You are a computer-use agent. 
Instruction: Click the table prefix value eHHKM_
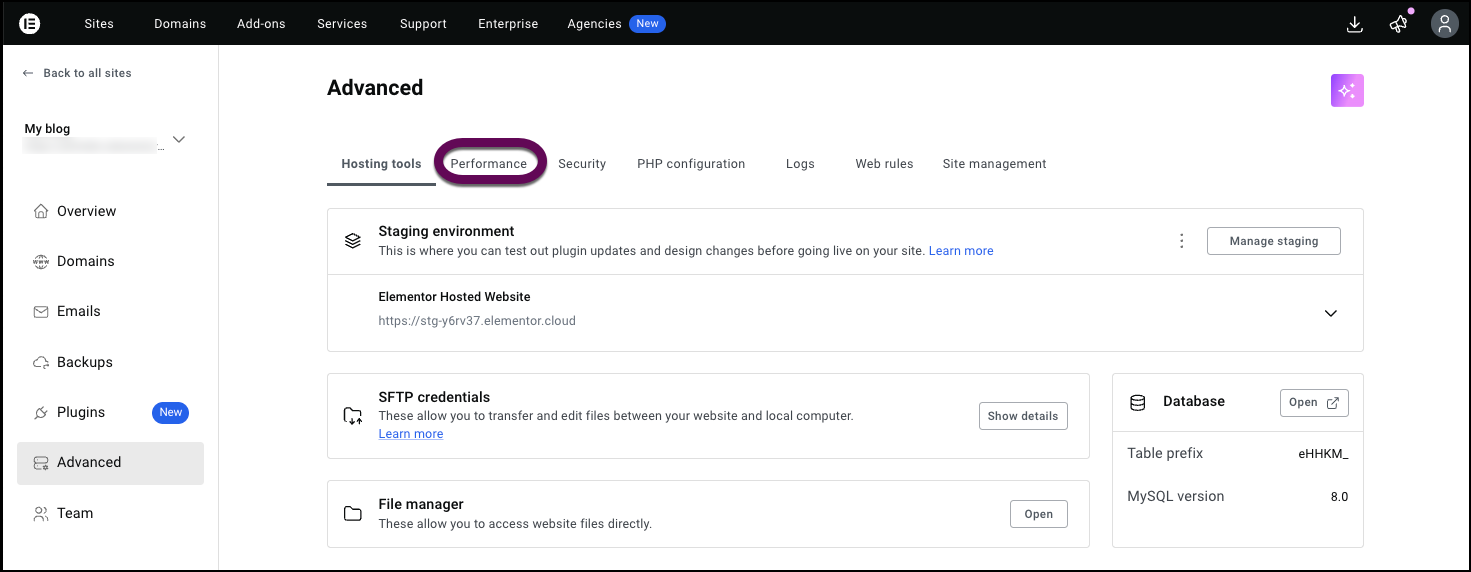tap(1323, 454)
